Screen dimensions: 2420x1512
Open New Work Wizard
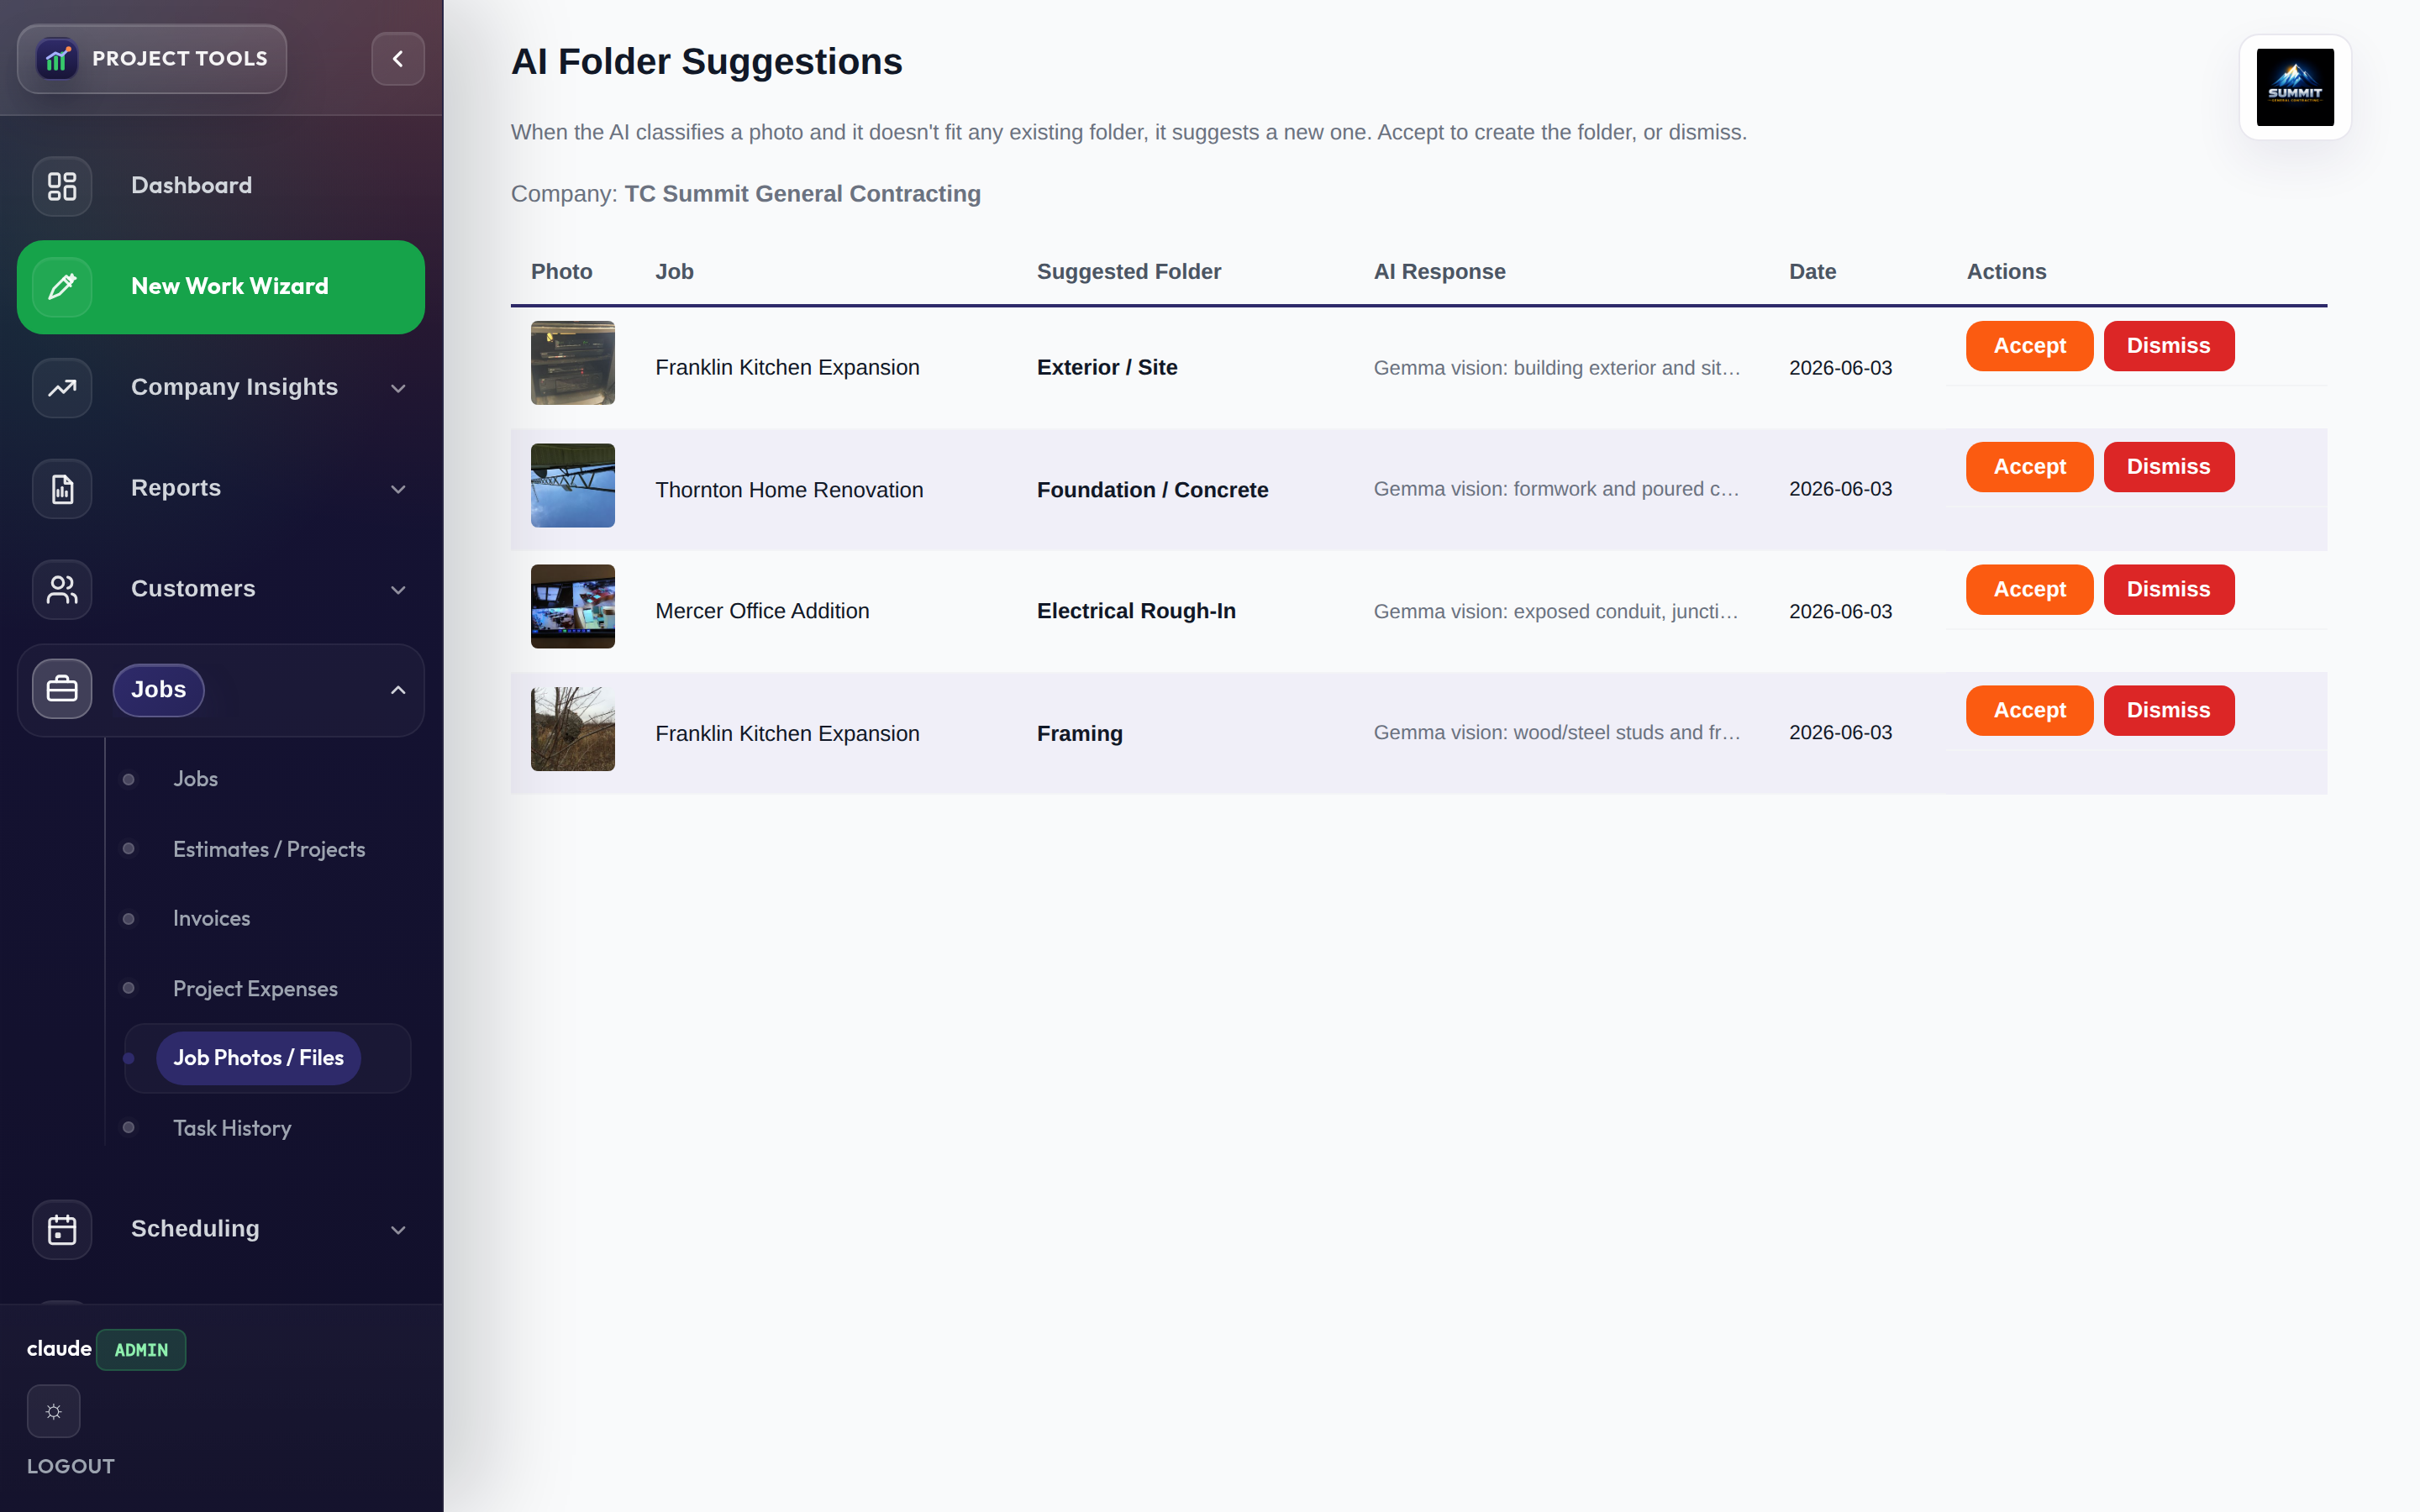tap(221, 287)
